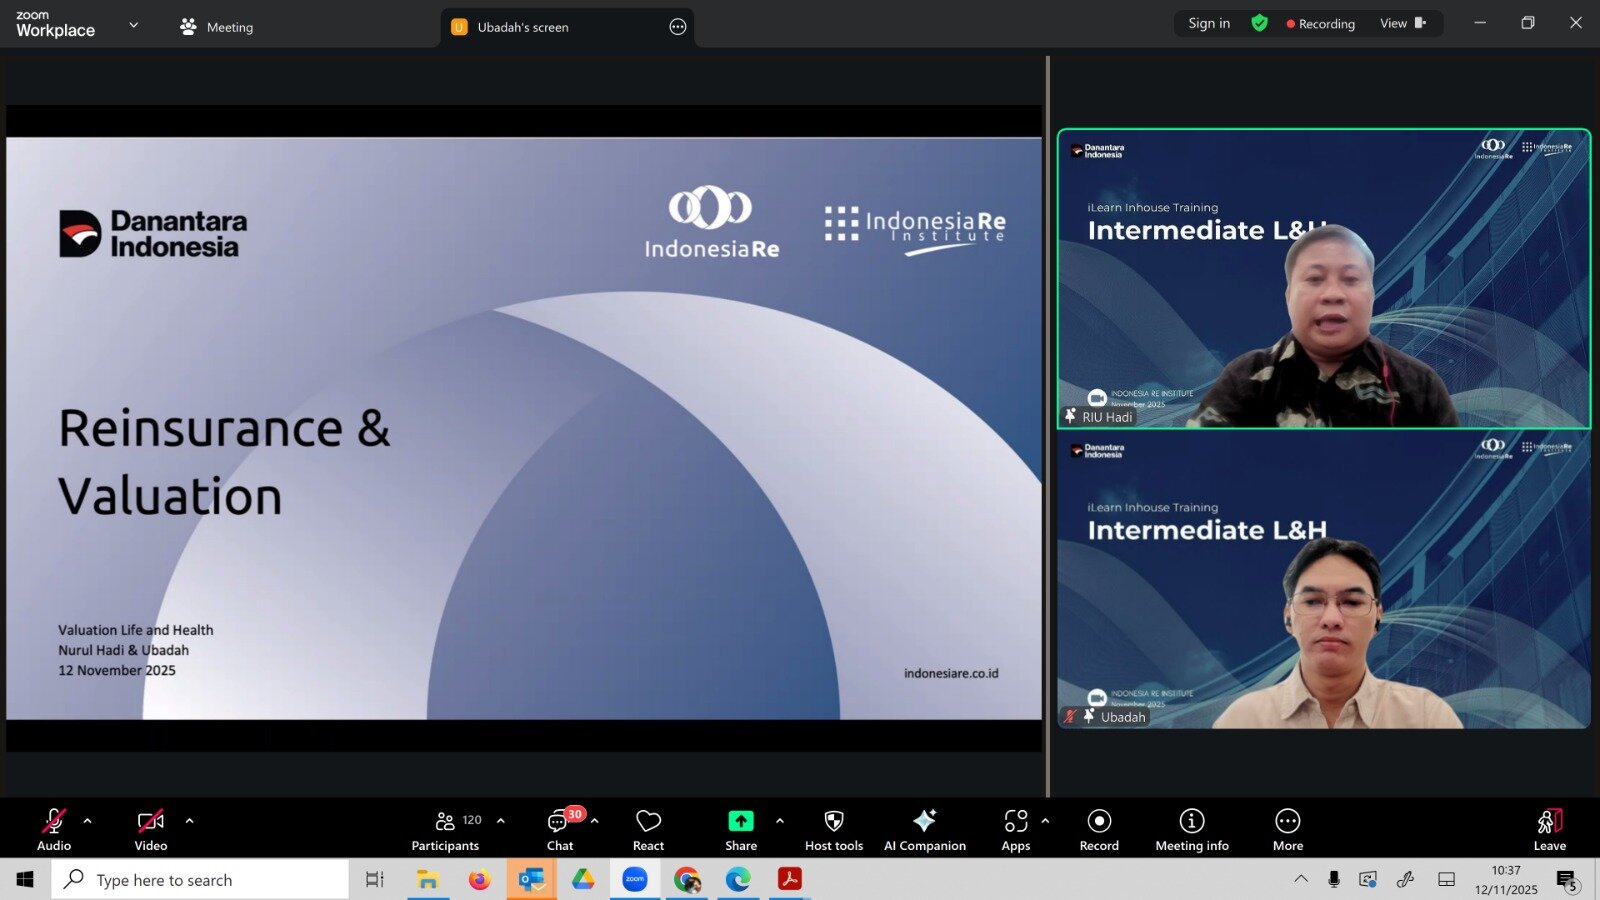The width and height of the screenshot is (1600, 900).
Task: Switch to the Meeting tab
Action: pyautogui.click(x=217, y=27)
